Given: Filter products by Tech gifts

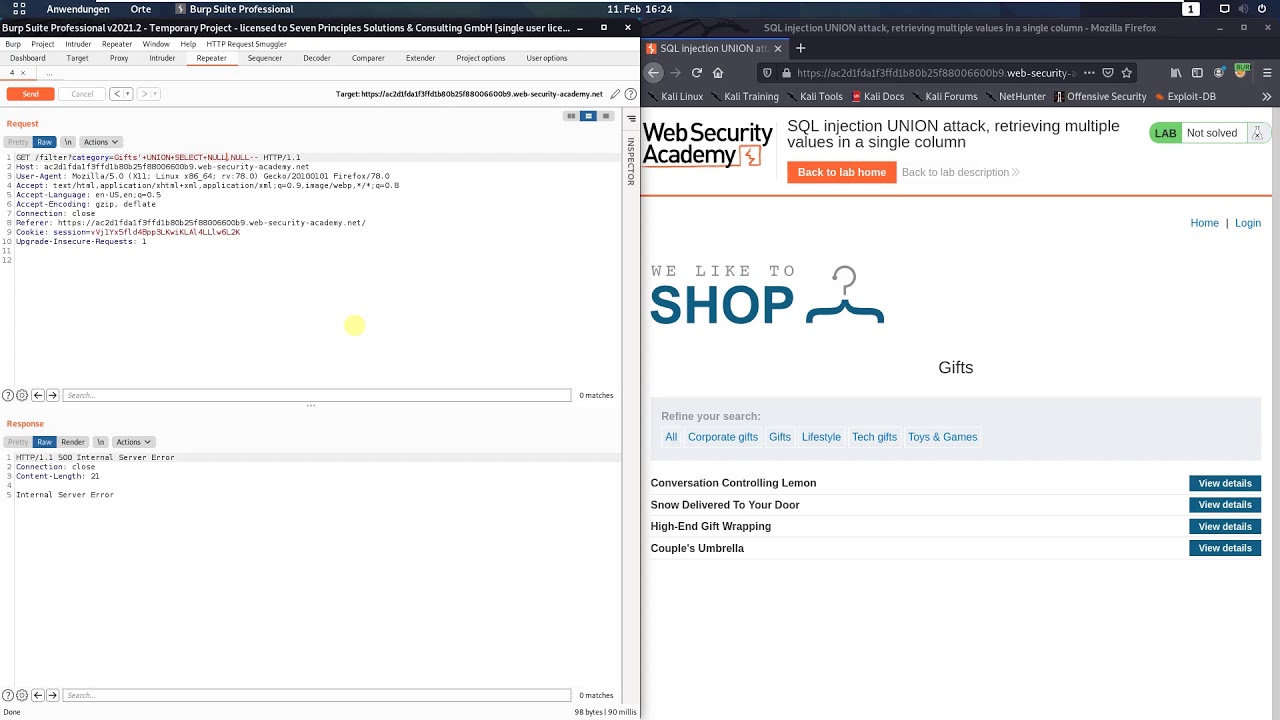Looking at the screenshot, I should [x=874, y=437].
